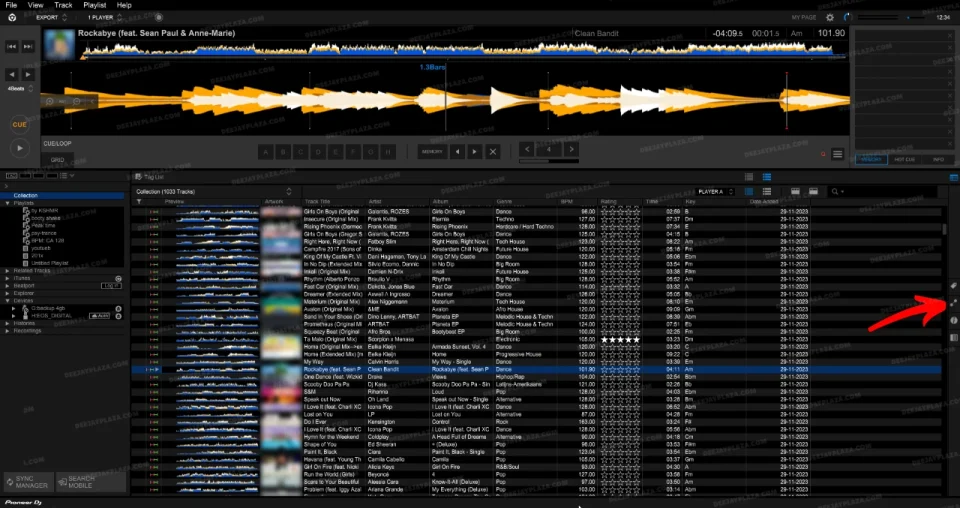Click the tag icon in right sidebar

[953, 286]
